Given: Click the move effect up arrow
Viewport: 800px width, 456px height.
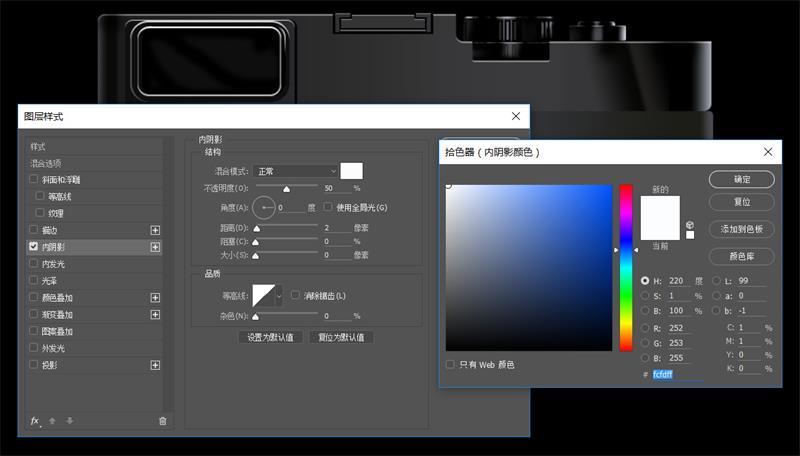Looking at the screenshot, I should point(53,421).
